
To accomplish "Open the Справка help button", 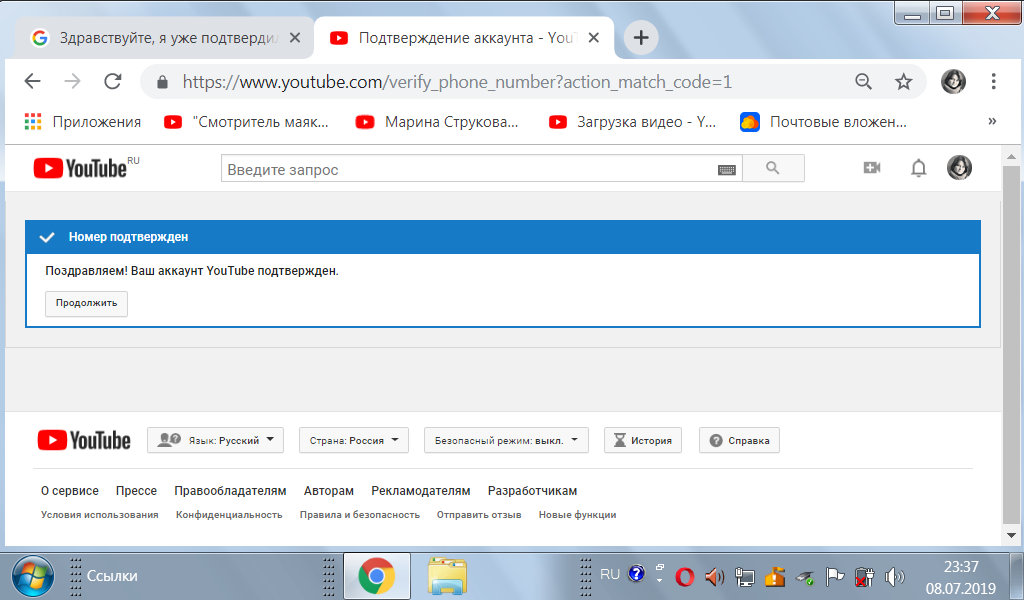I will (739, 440).
